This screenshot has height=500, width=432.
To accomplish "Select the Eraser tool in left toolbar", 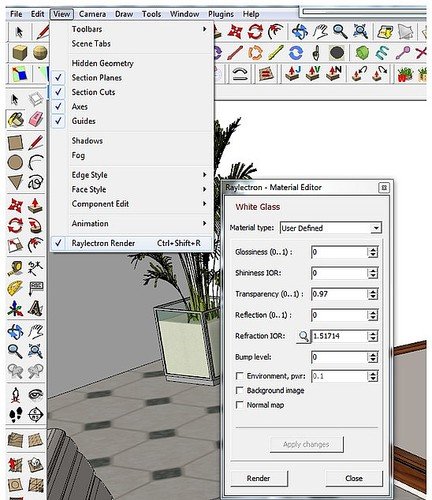I will (35, 119).
